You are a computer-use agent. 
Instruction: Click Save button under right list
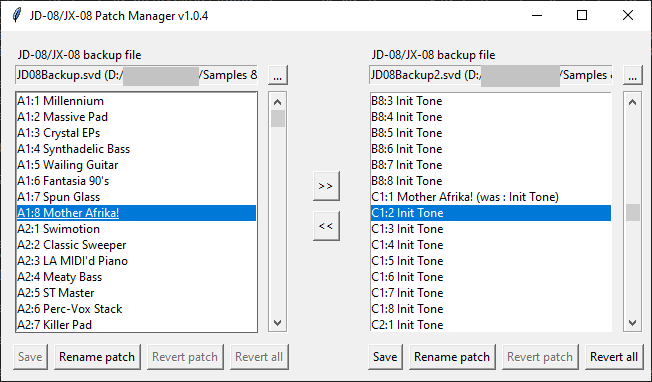point(385,357)
